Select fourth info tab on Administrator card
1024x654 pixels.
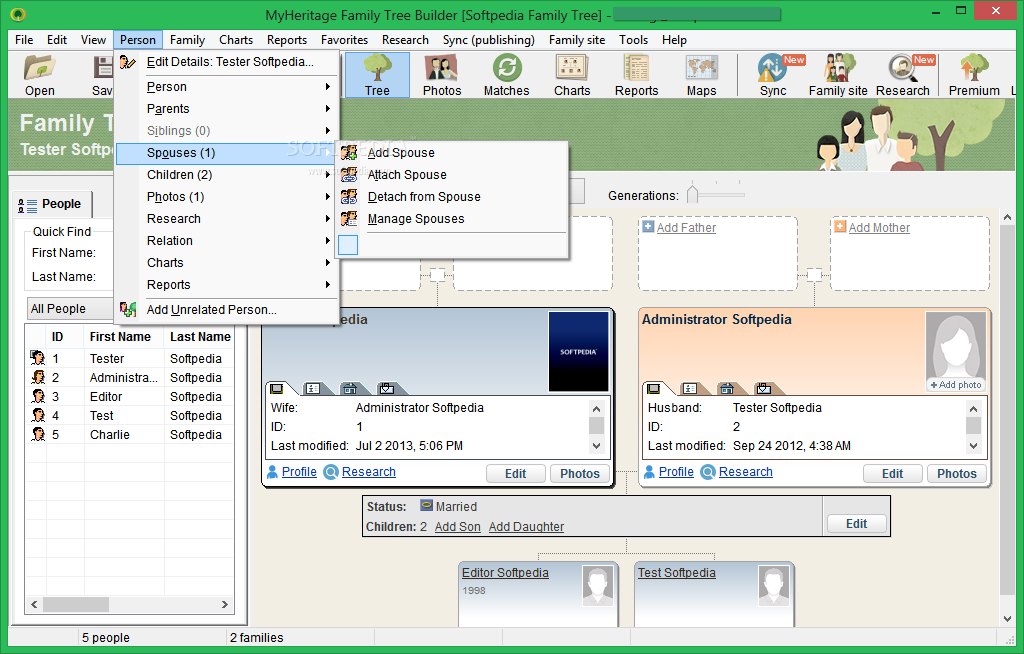(x=763, y=389)
